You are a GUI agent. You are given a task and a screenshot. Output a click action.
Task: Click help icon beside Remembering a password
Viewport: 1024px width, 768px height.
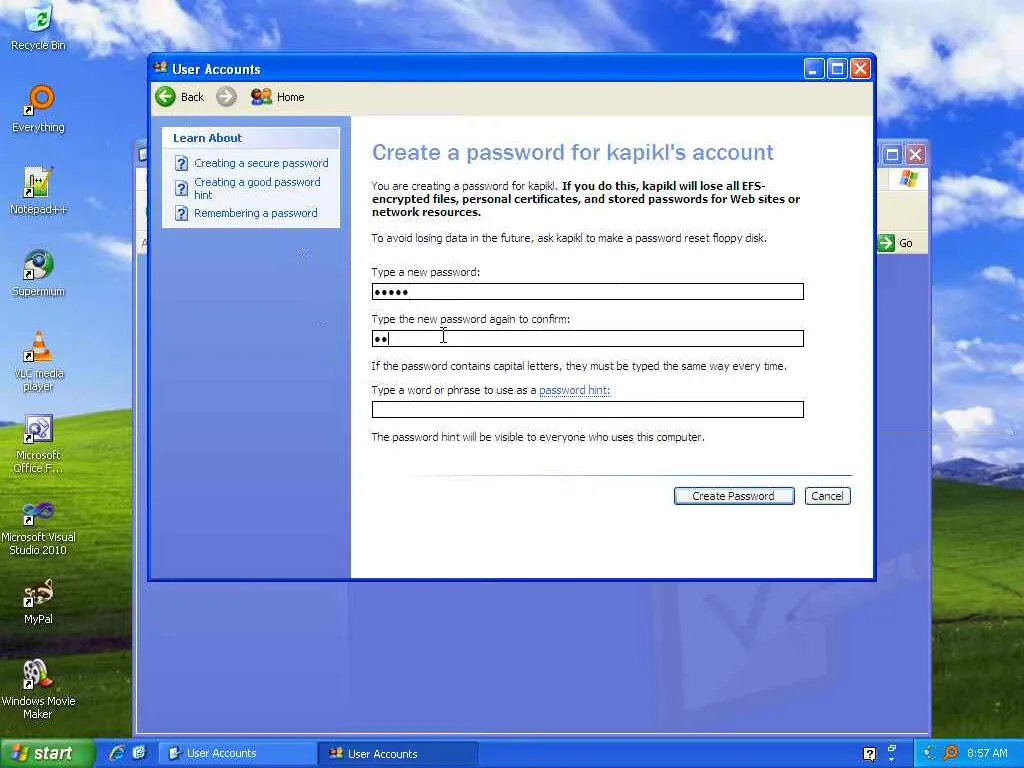182,214
